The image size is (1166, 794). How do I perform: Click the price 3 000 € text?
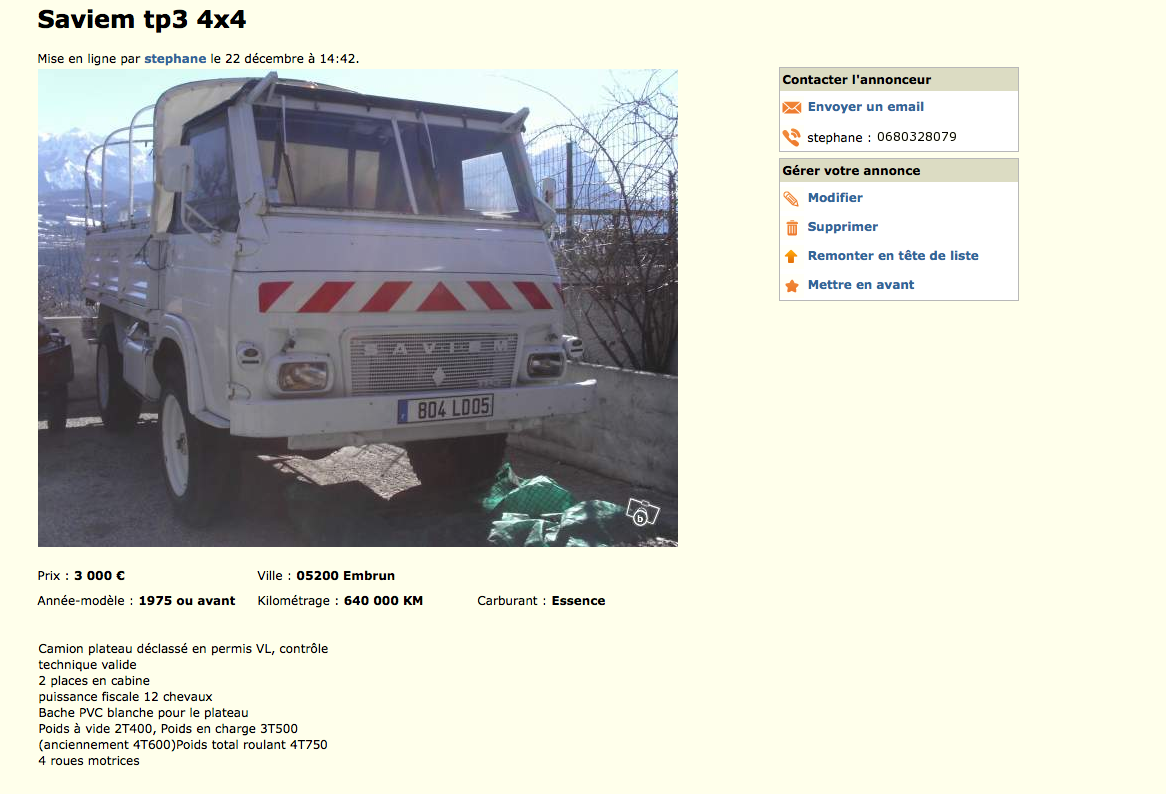pyautogui.click(x=100, y=575)
